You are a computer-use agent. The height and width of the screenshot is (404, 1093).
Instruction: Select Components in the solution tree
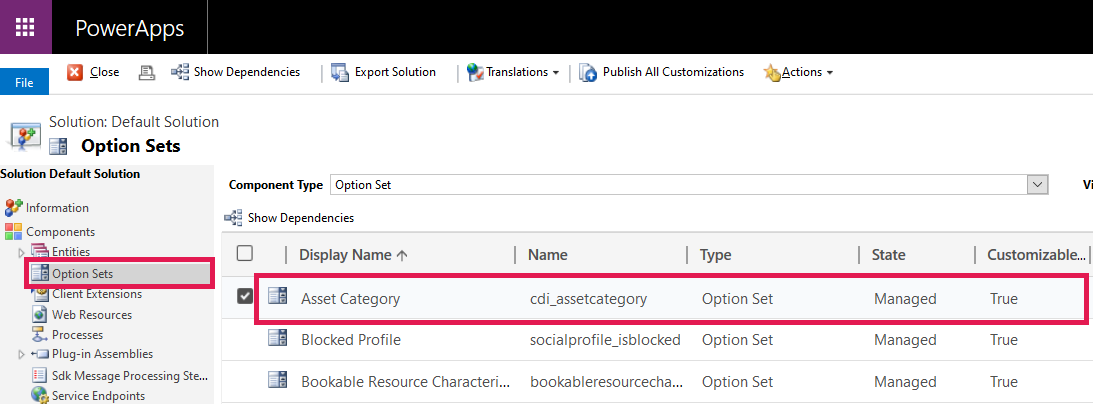(x=61, y=232)
